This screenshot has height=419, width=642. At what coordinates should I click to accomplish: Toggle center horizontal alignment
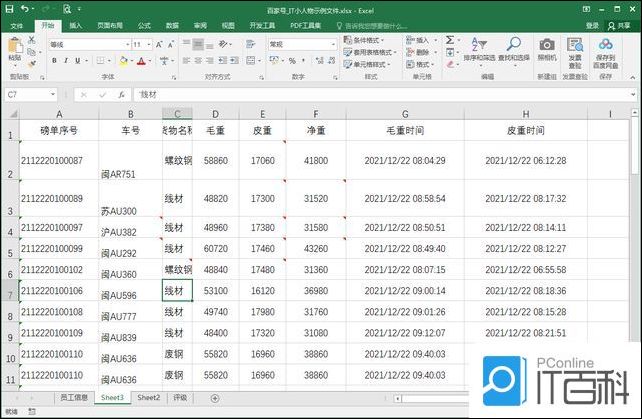[198, 61]
